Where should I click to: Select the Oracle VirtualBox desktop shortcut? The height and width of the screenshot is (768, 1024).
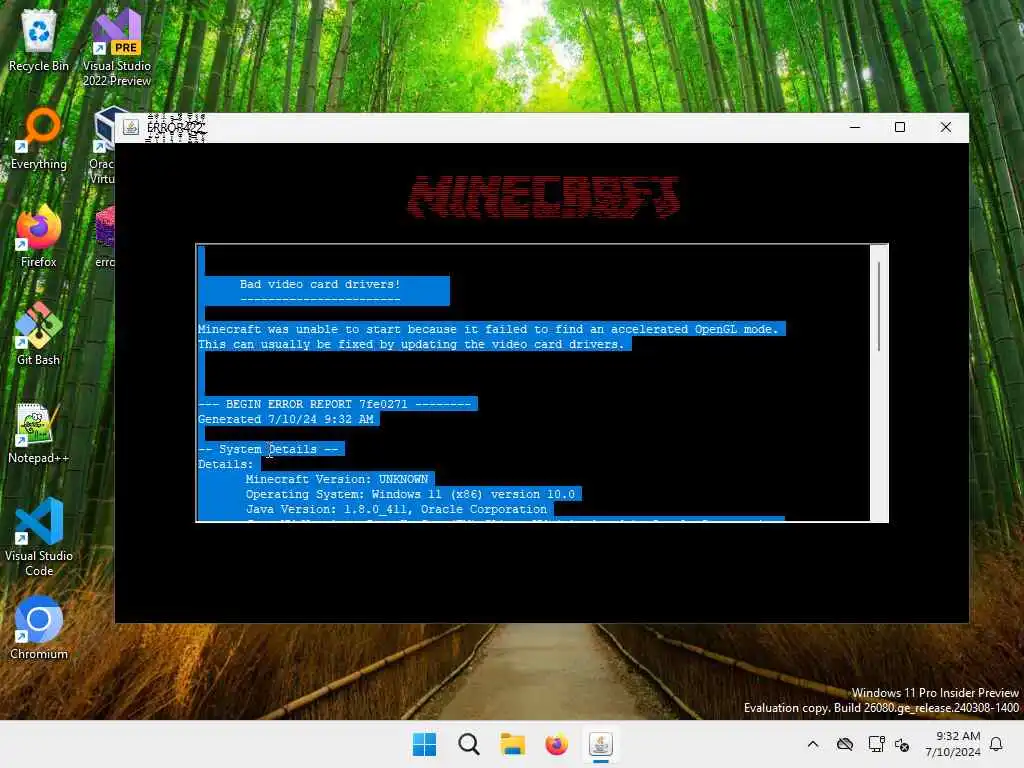point(103,145)
